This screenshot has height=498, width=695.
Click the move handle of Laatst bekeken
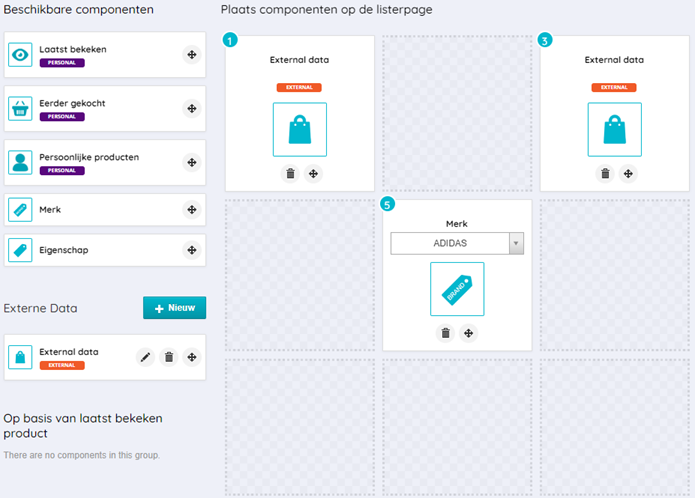(191, 54)
